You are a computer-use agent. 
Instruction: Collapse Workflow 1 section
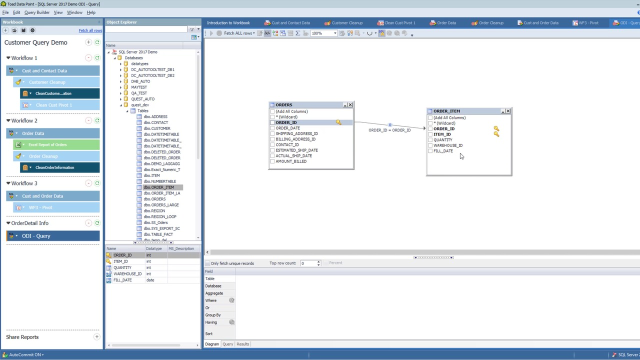point(8,58)
